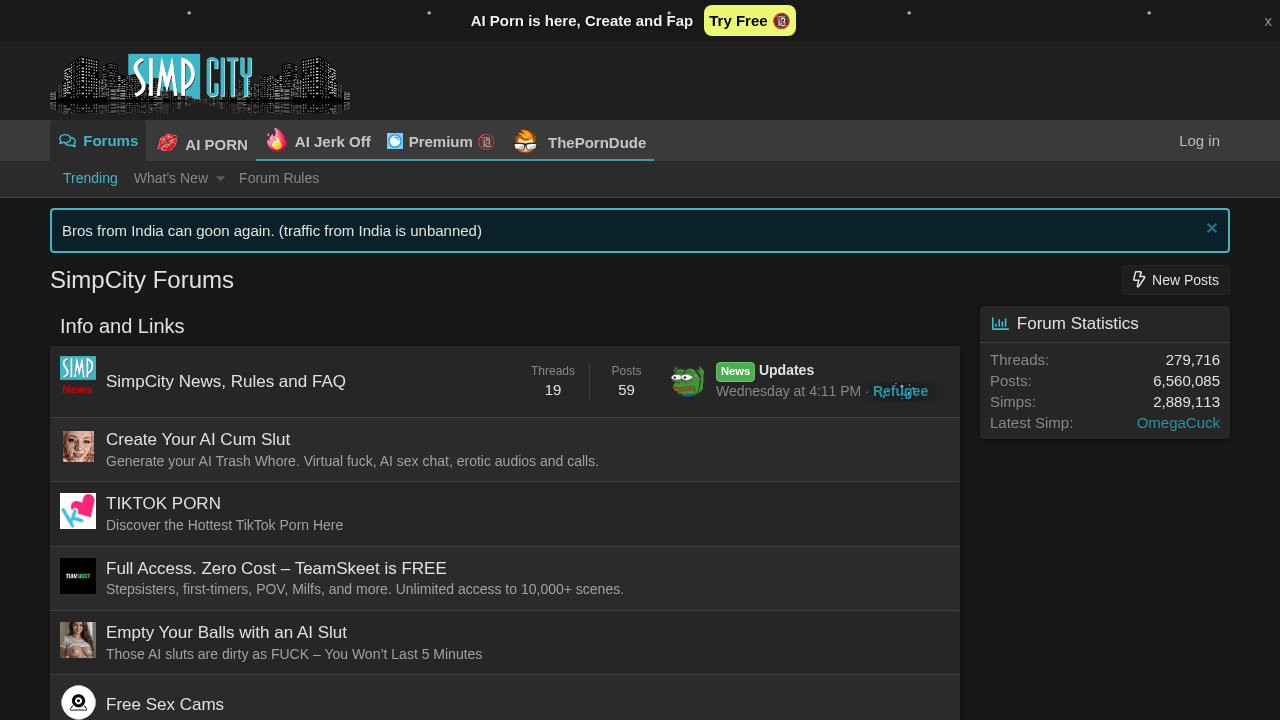Click the TeamSkeet logo icon

[78, 576]
